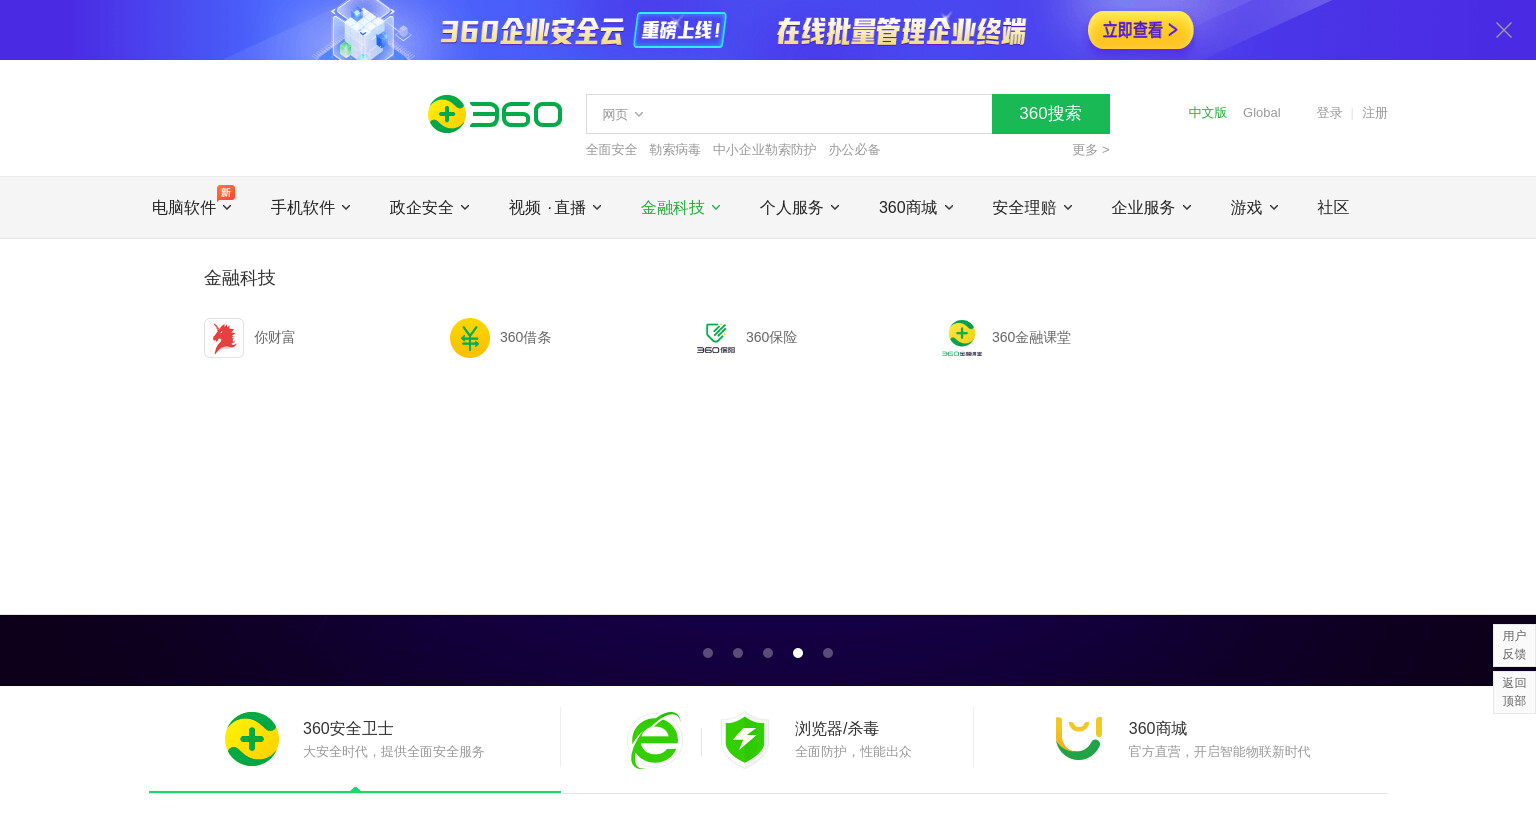Expand the 安全理赔 nav menu

point(1033,208)
